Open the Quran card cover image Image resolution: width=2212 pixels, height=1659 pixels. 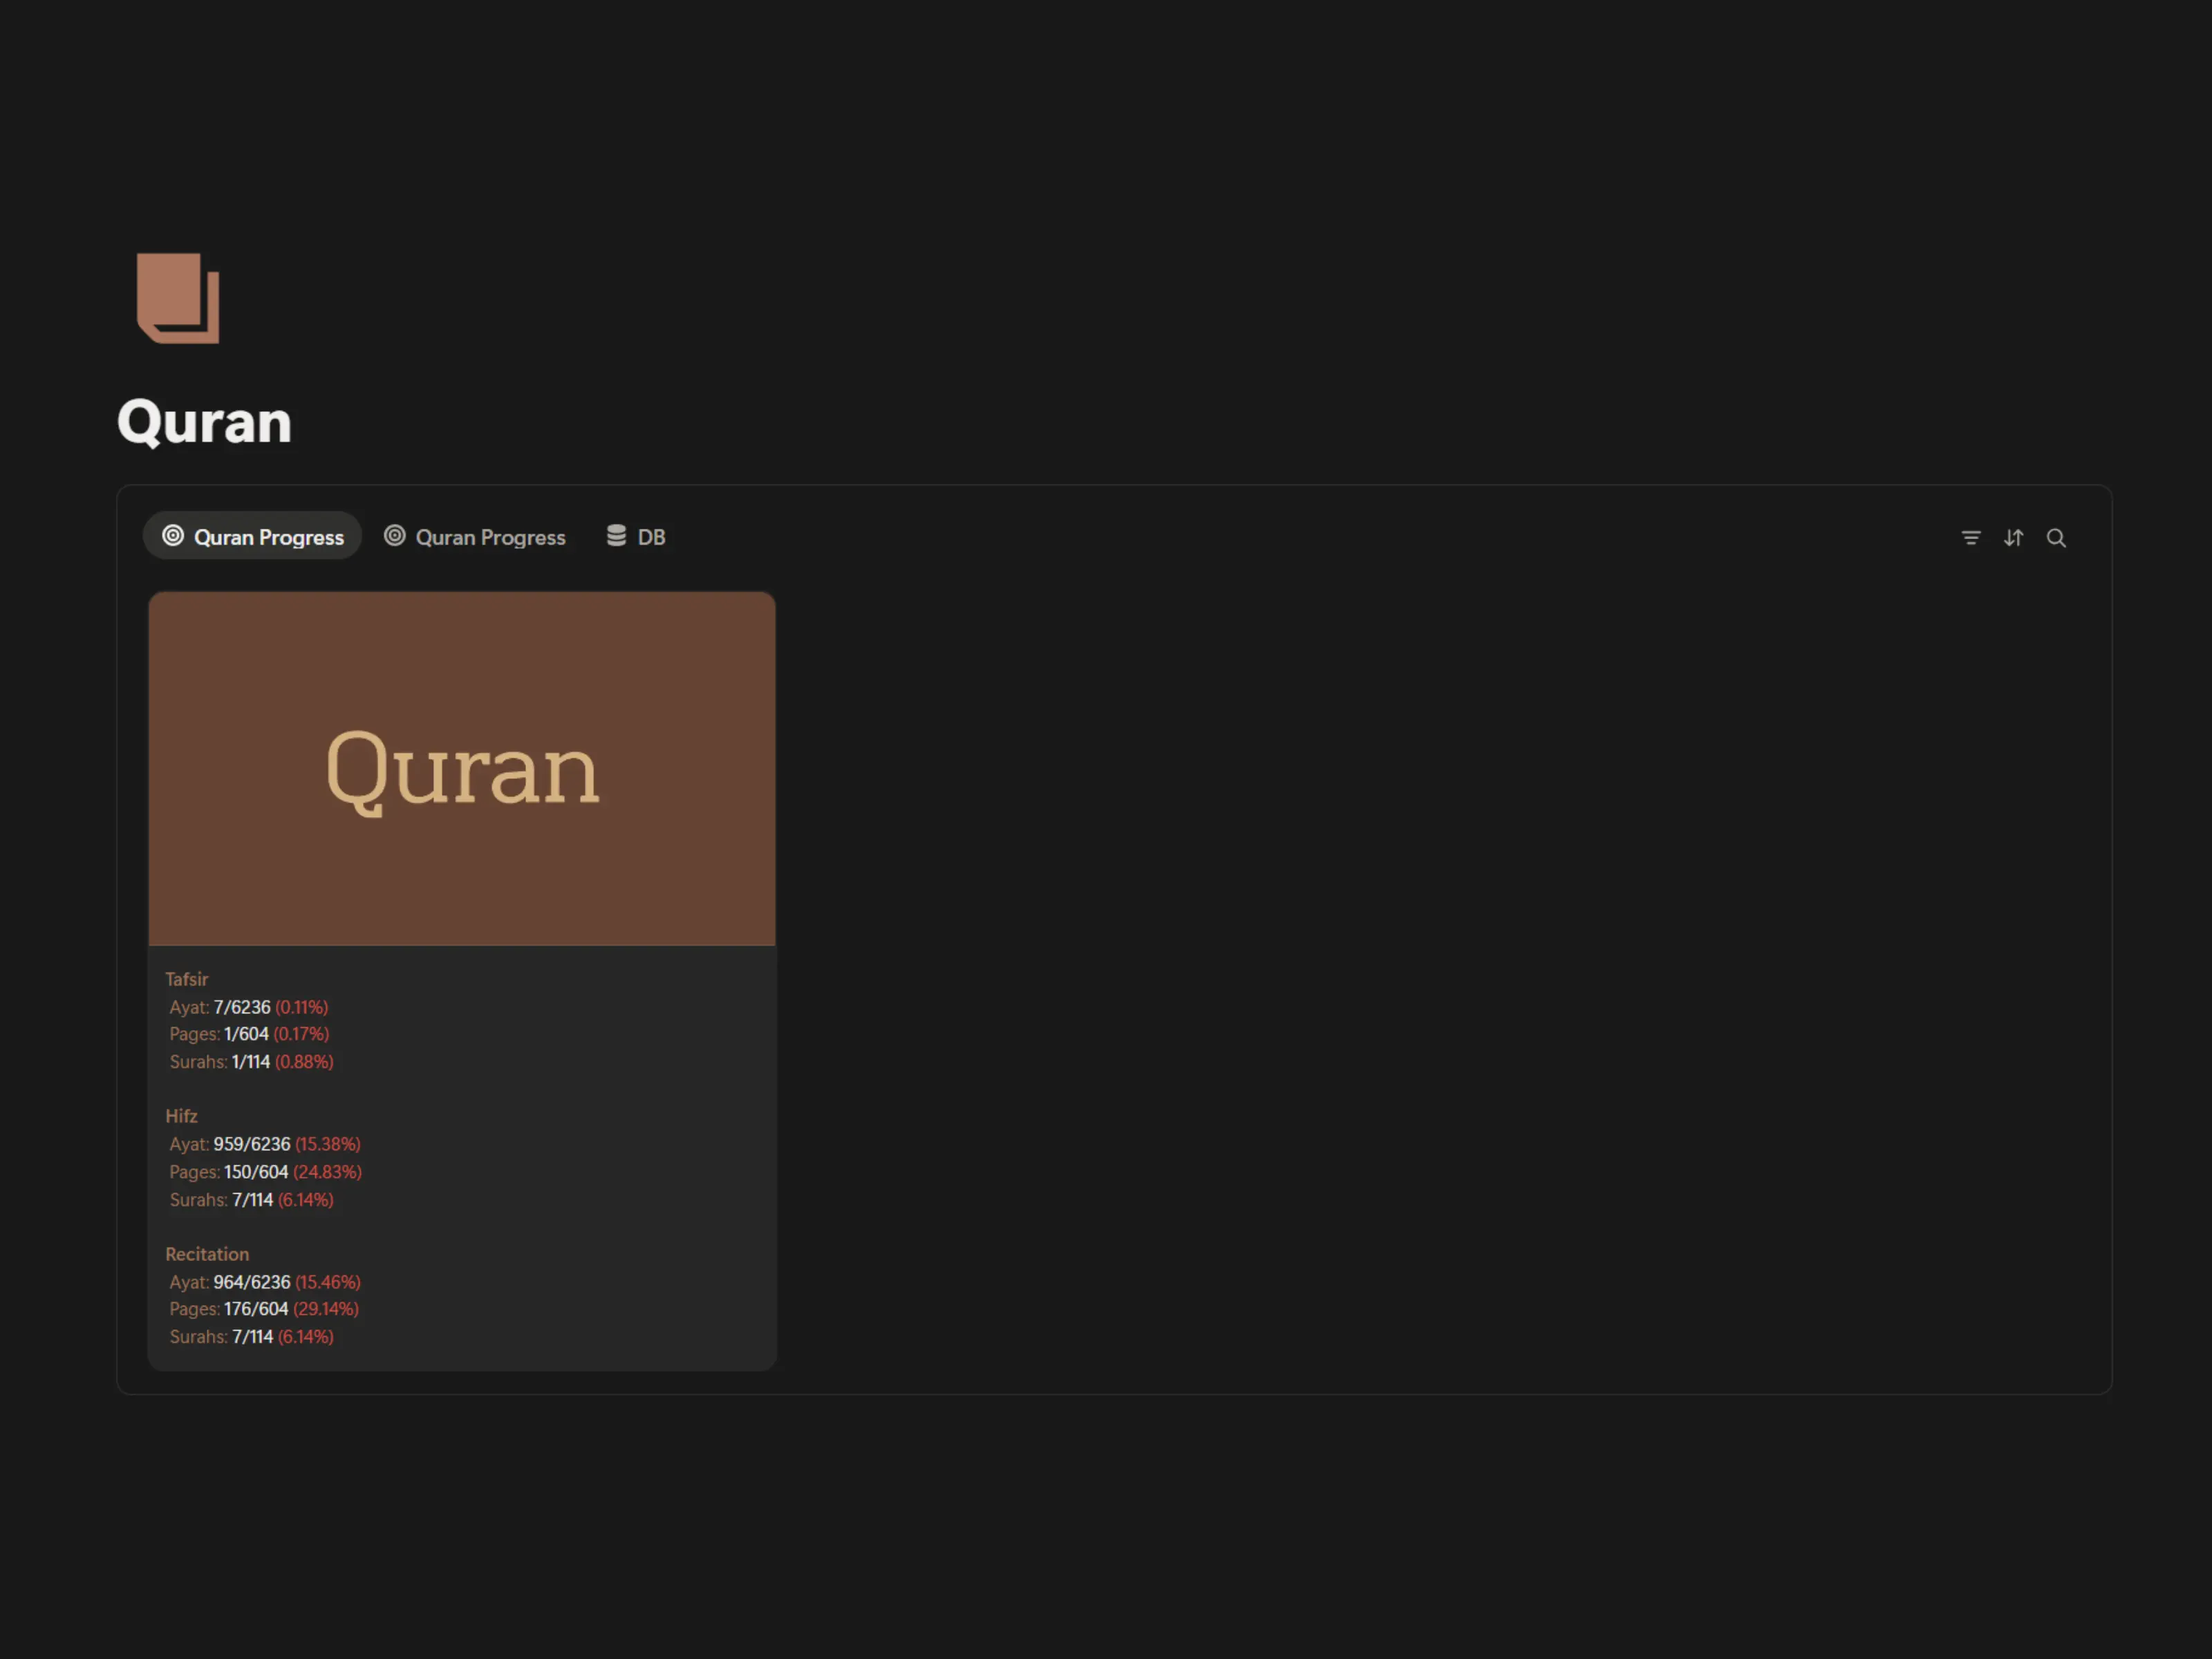point(462,768)
